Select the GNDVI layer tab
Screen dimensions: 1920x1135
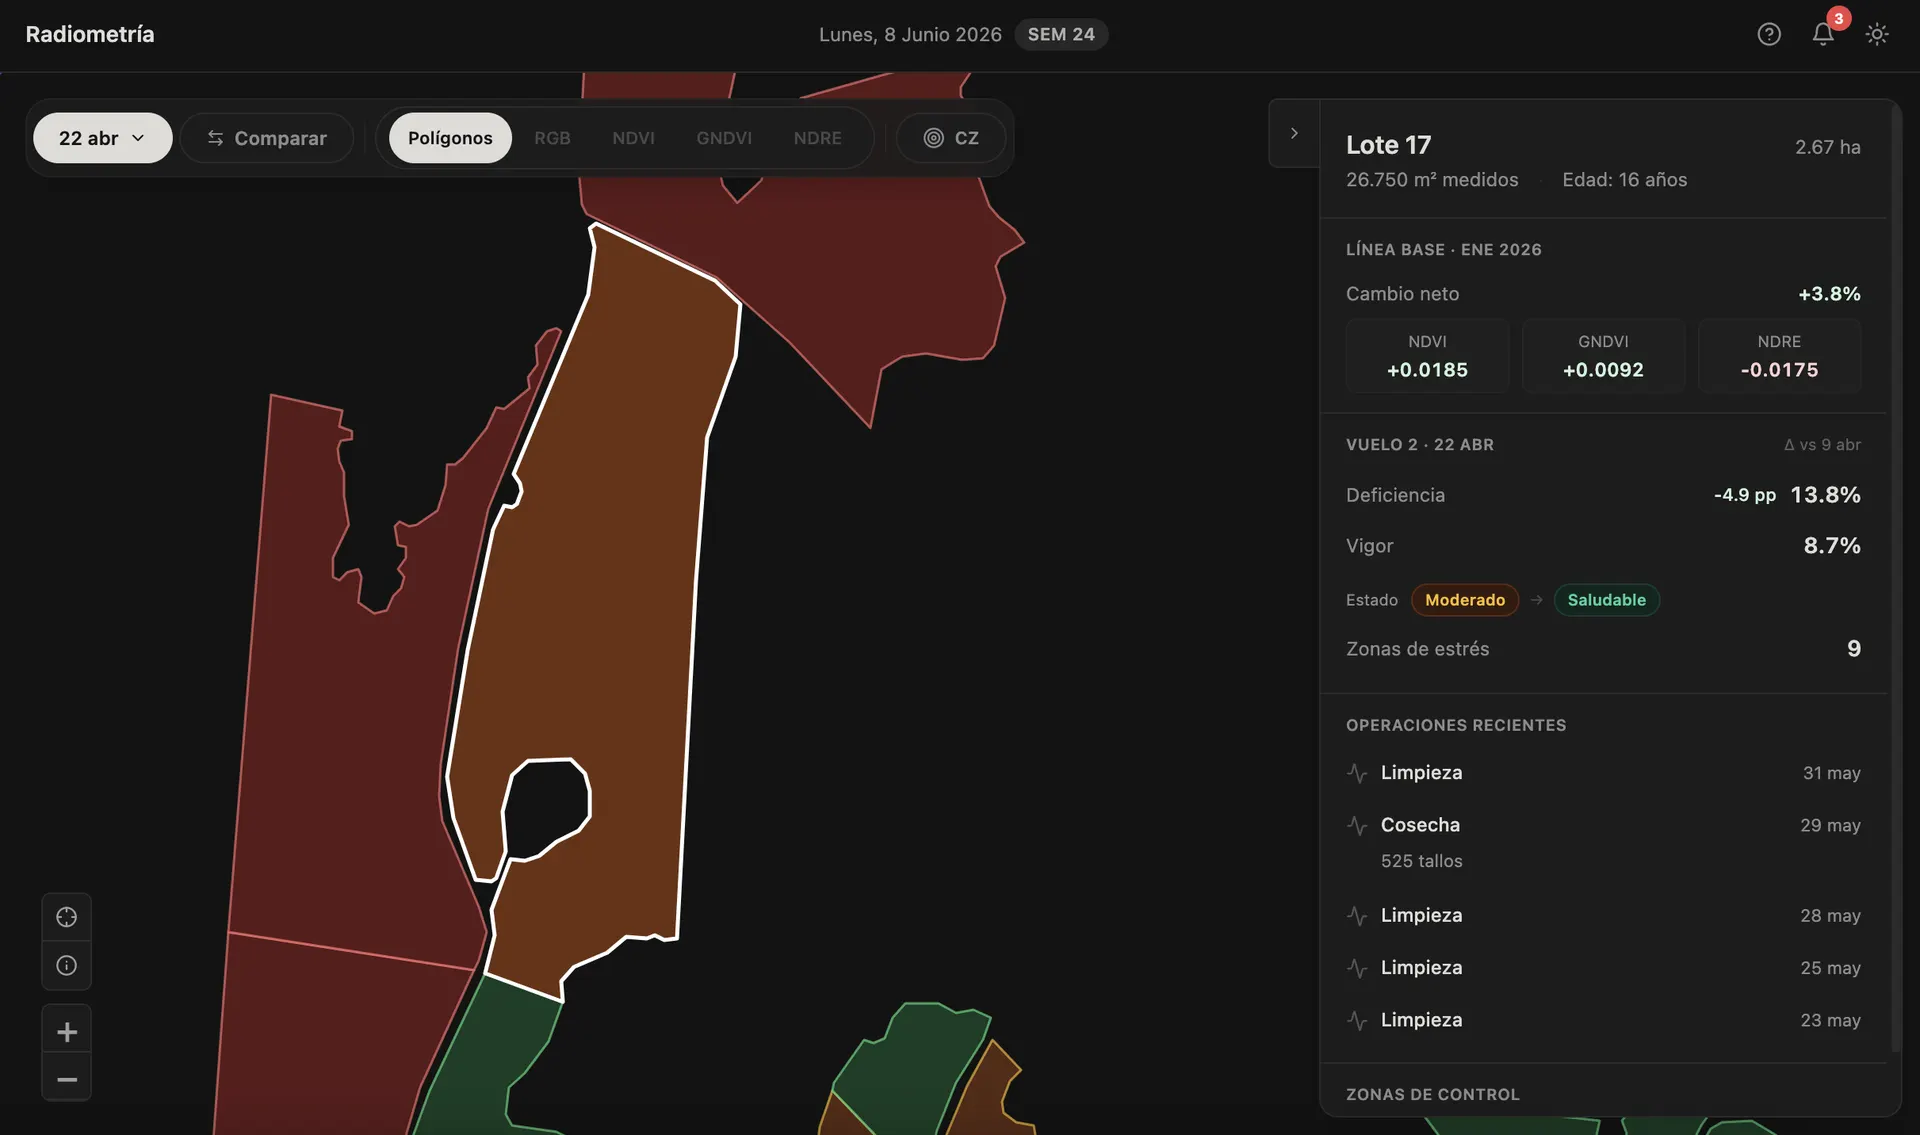coord(724,138)
